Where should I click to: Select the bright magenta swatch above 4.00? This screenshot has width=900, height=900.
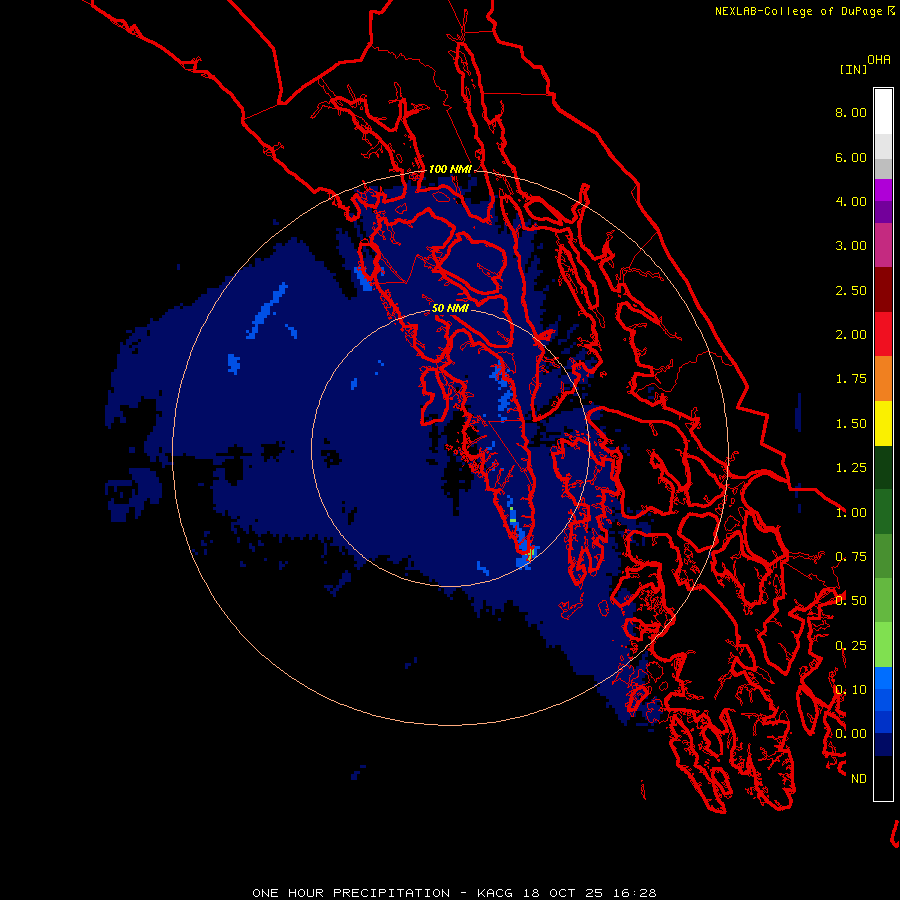(x=883, y=190)
